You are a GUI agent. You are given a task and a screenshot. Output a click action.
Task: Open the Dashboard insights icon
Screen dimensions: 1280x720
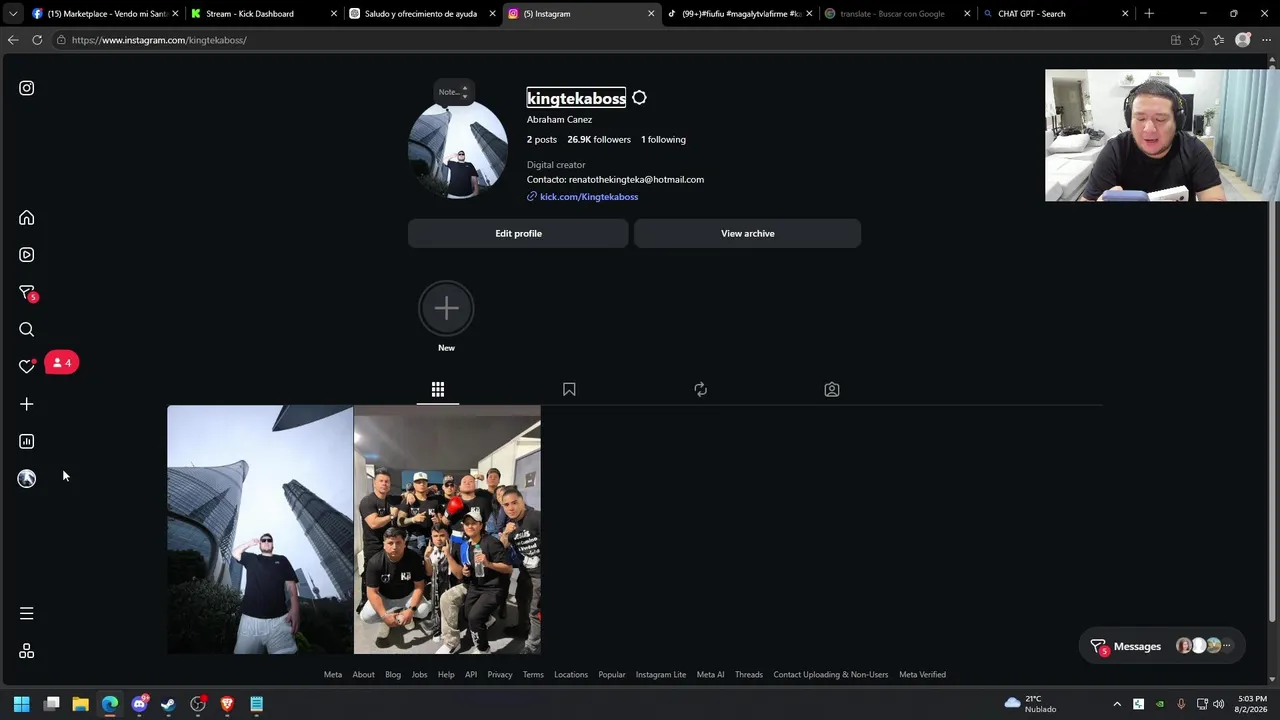coord(27,441)
